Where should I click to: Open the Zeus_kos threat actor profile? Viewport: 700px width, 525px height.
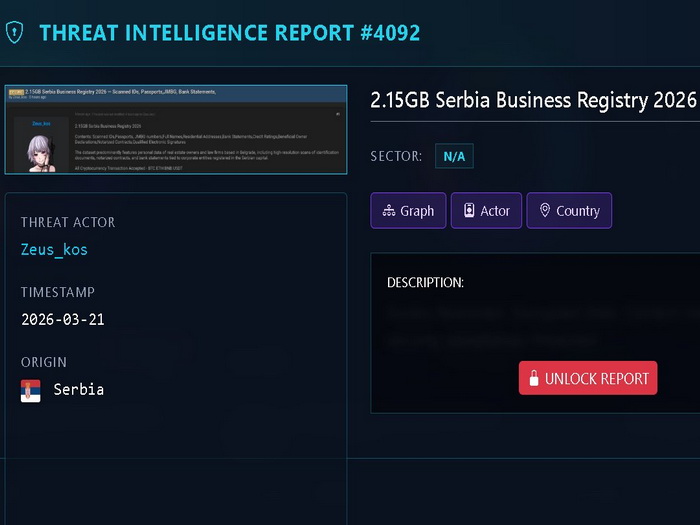(55, 250)
